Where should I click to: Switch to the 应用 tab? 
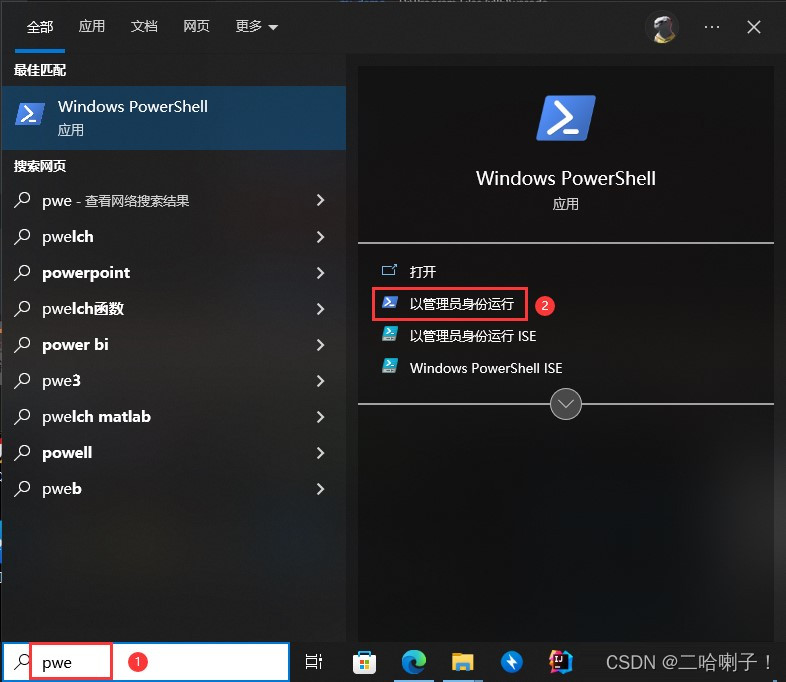pos(92,27)
